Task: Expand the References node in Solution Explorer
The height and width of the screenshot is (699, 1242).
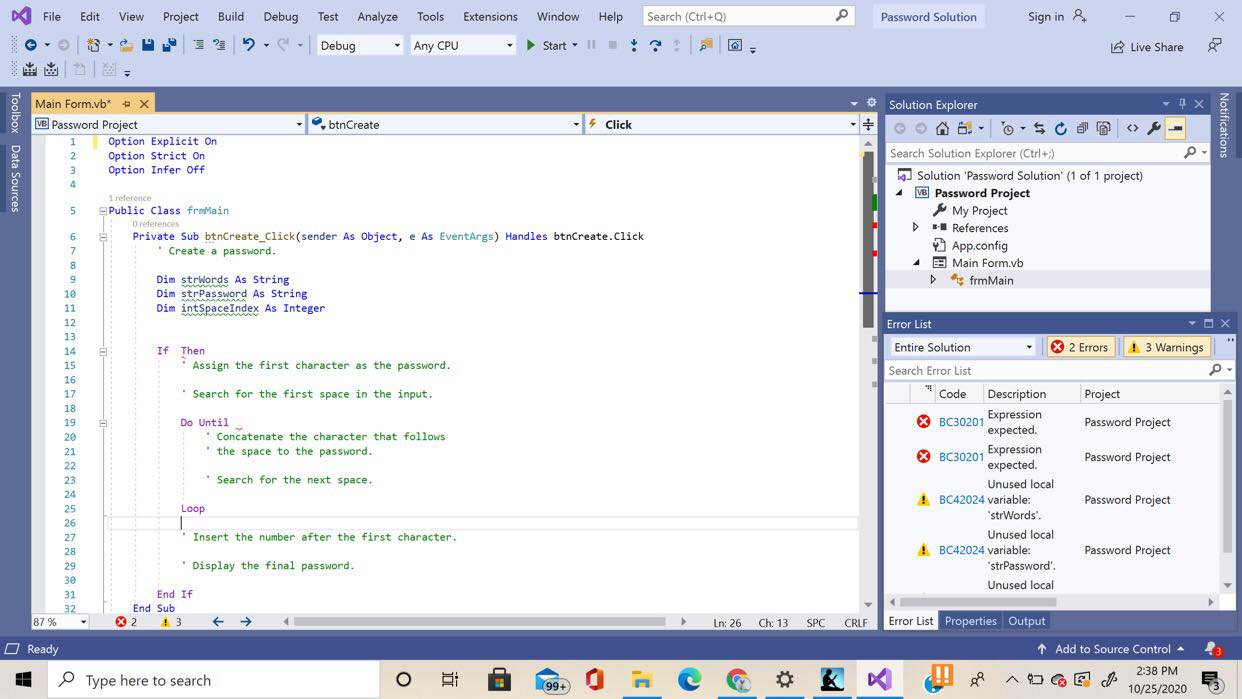Action: [x=915, y=227]
